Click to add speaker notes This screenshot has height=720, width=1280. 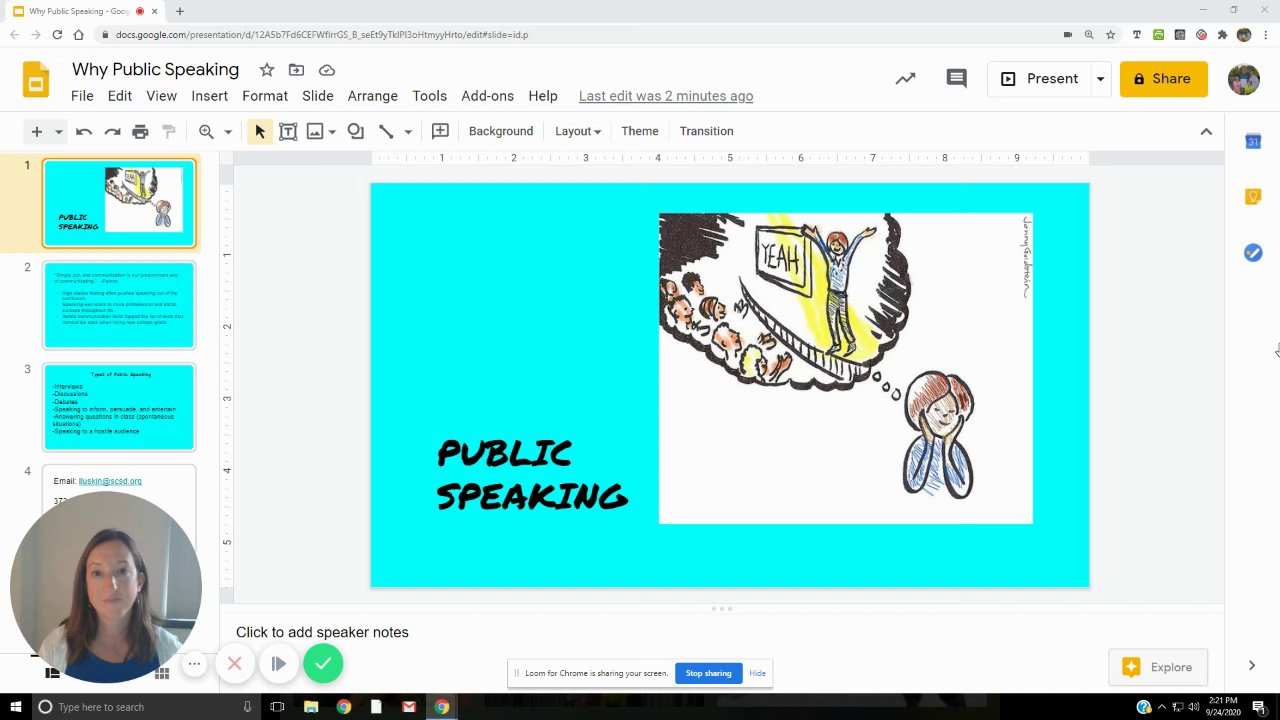322,632
